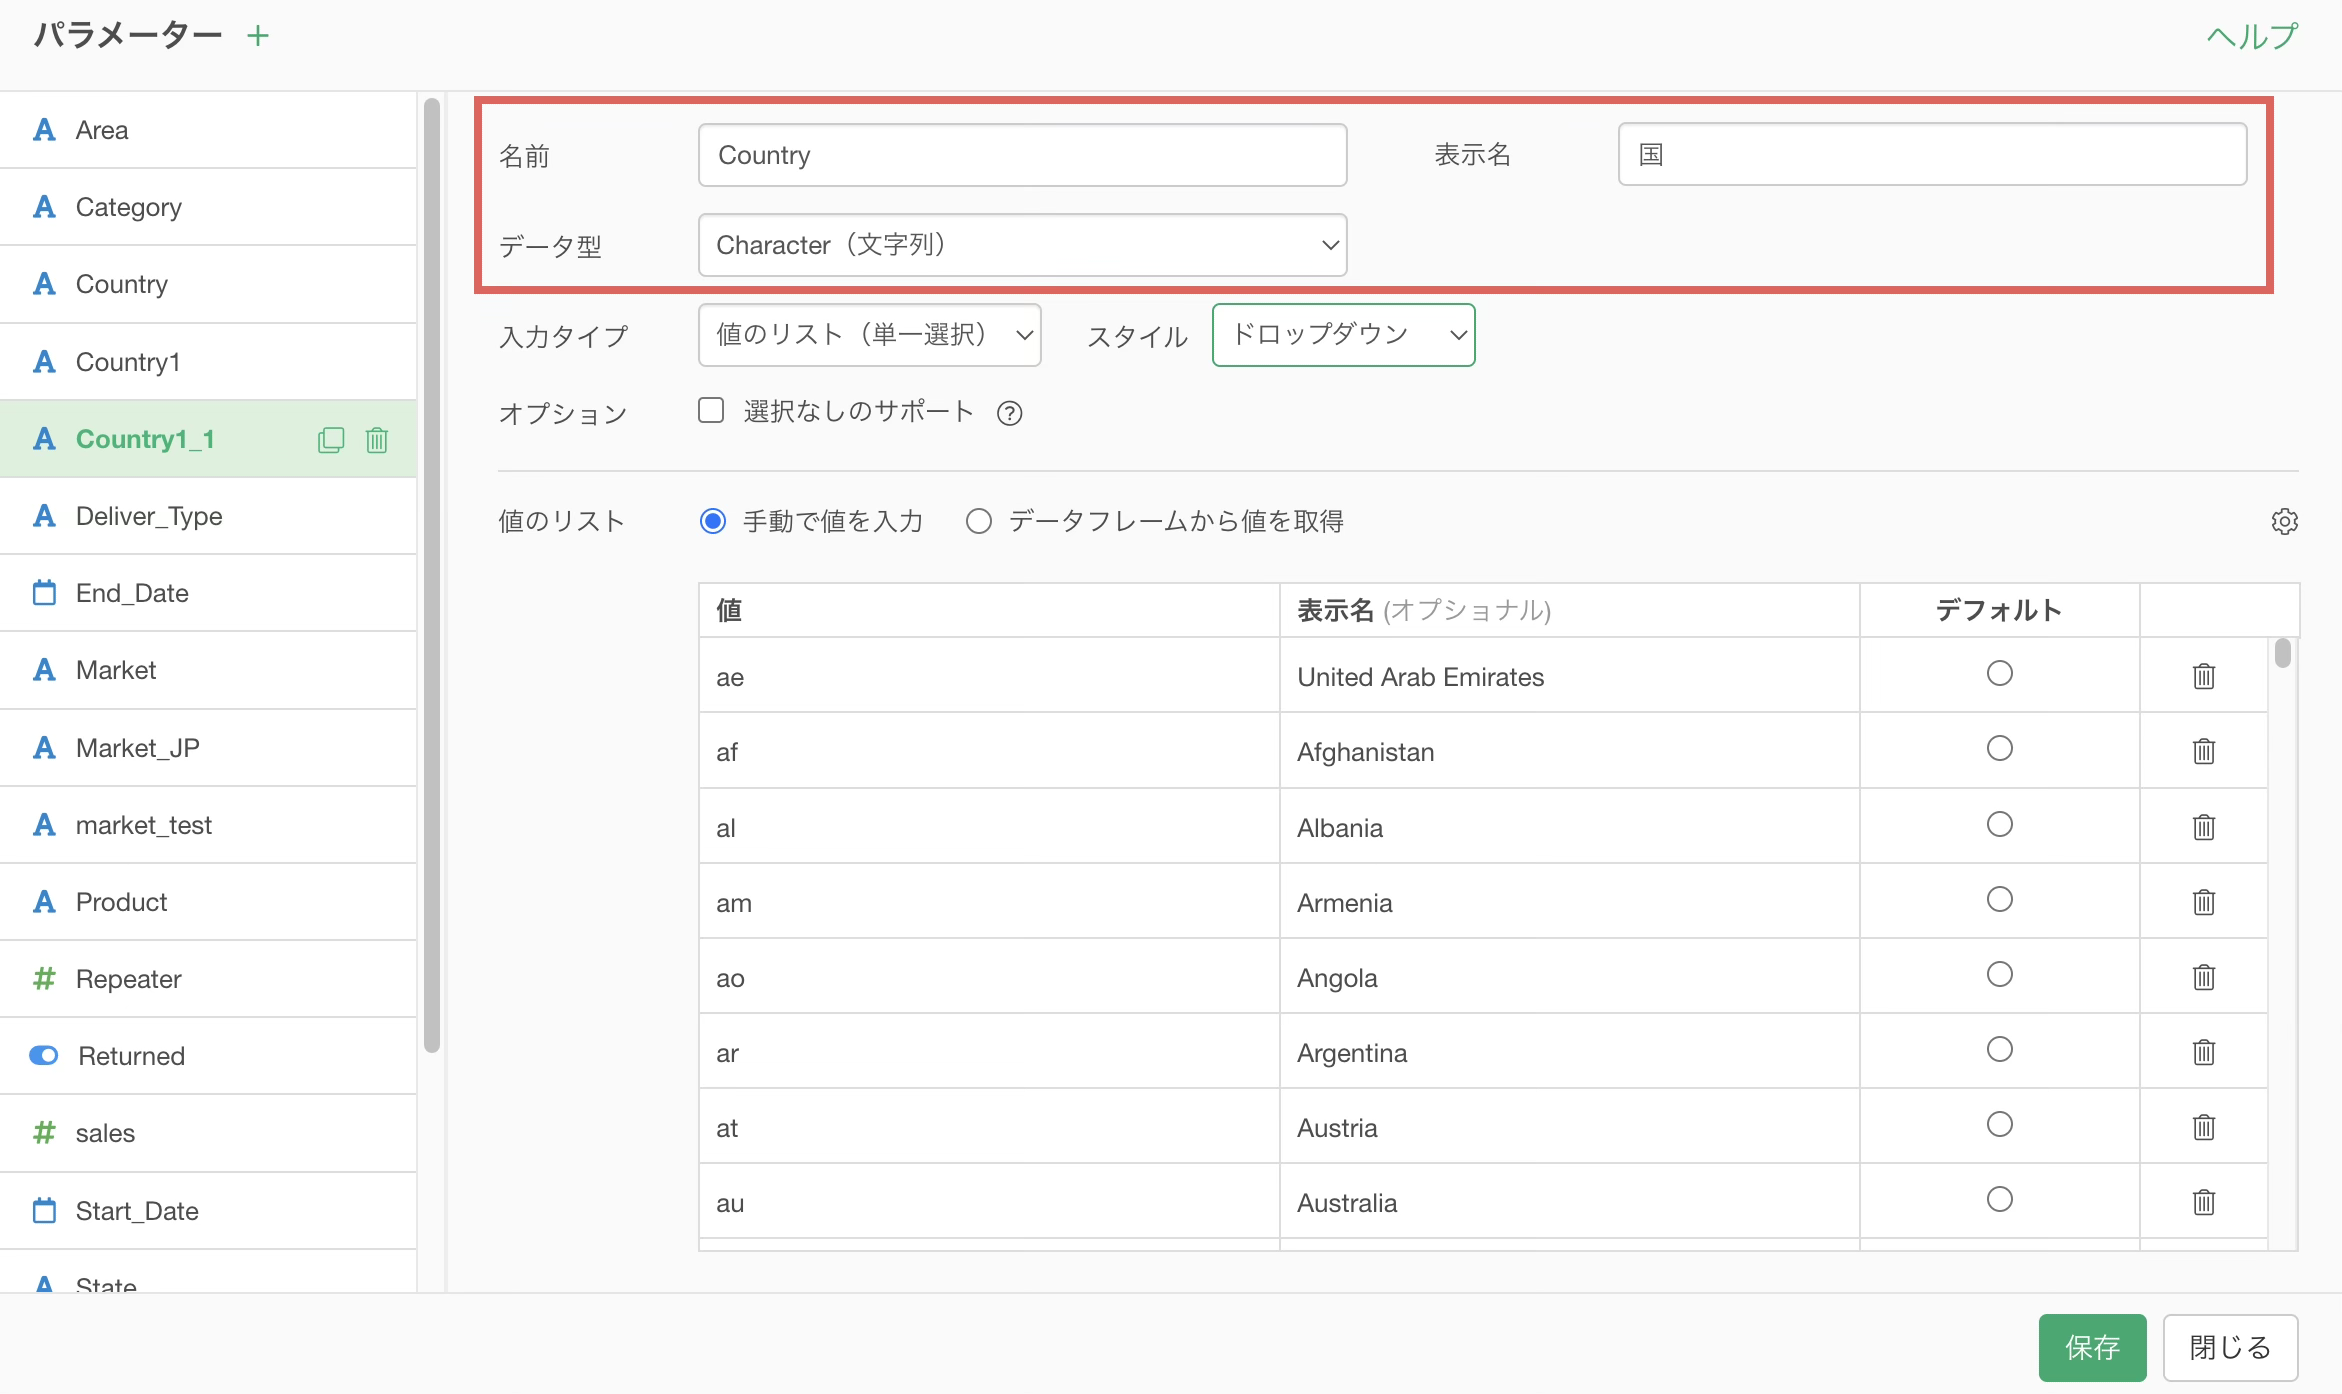Set United Arab Emirates as default
Image resolution: width=2342 pixels, height=1394 pixels.
(2000, 674)
